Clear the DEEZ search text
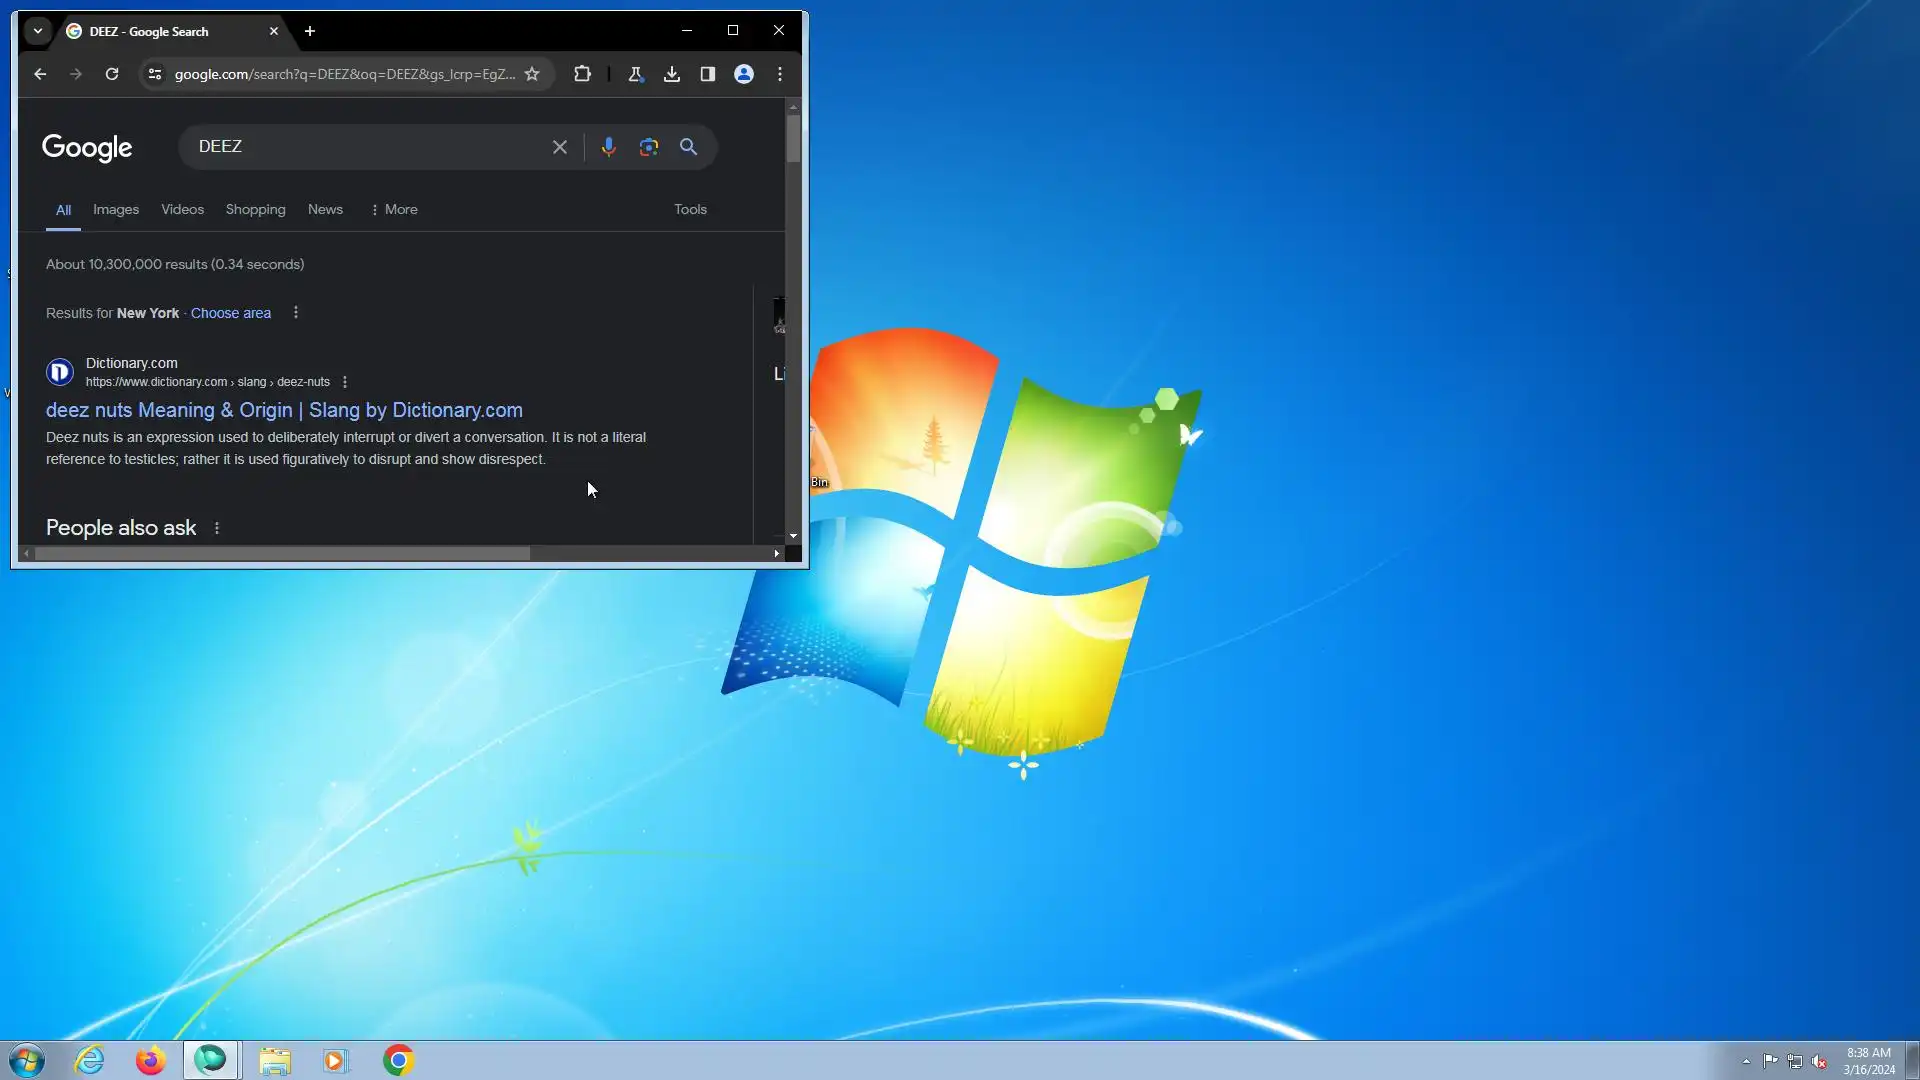 [x=560, y=147]
